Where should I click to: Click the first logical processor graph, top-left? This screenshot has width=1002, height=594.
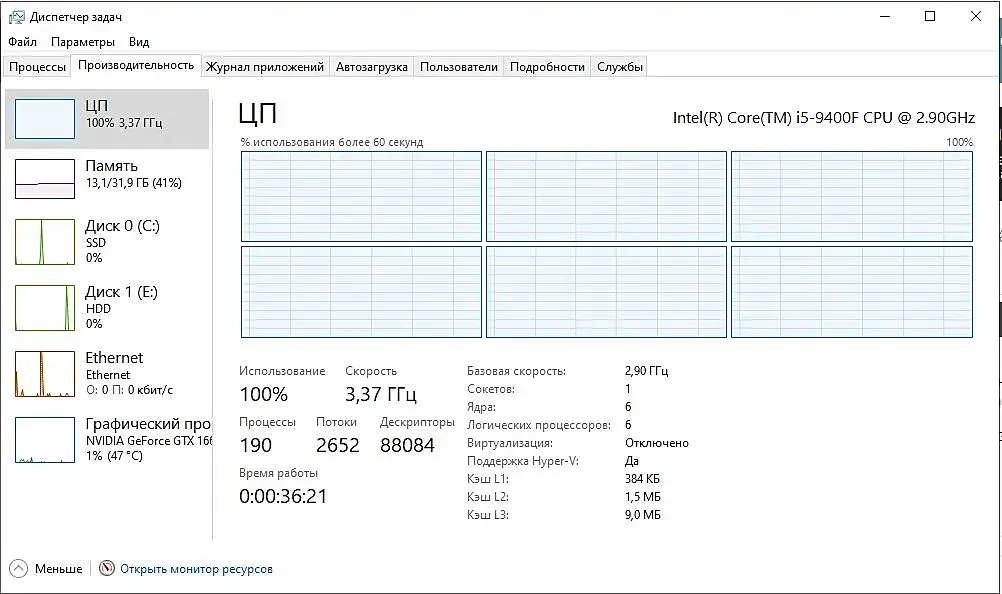pos(361,196)
